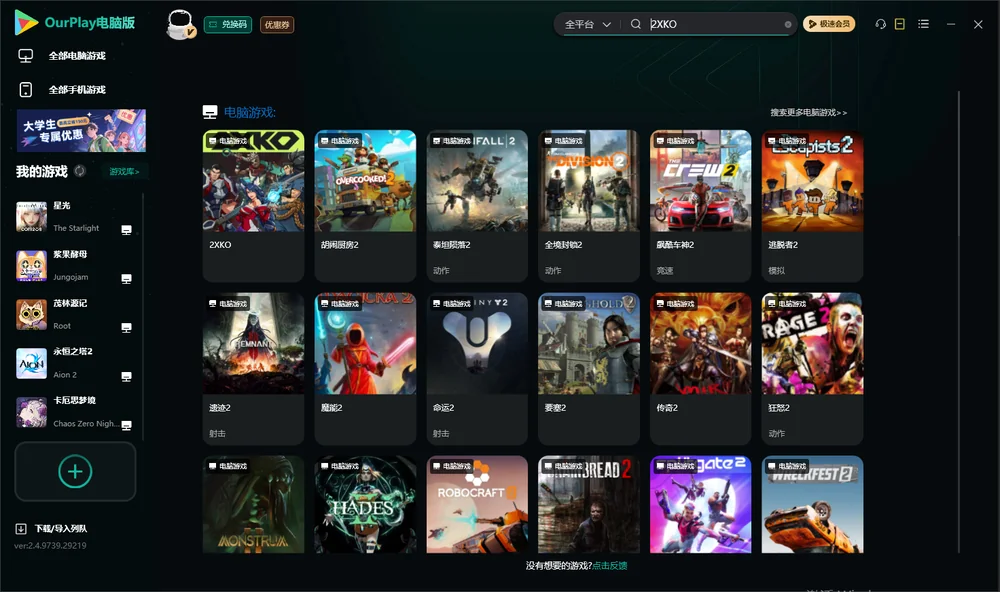
Task: Click the OurPlay logo in the top-left
Action: [x=75, y=23]
